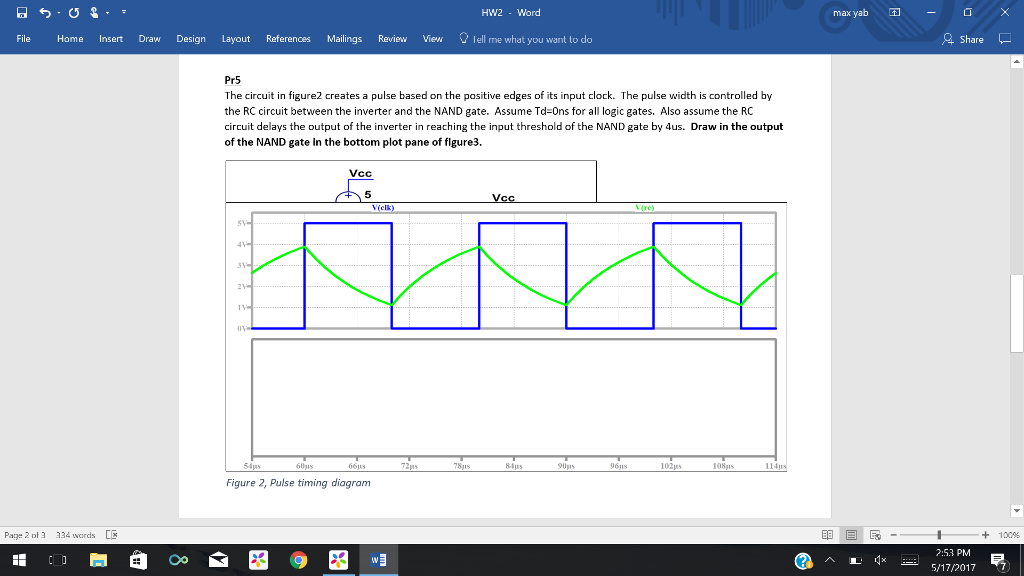Open the Mailings ribbon tab

coord(344,38)
